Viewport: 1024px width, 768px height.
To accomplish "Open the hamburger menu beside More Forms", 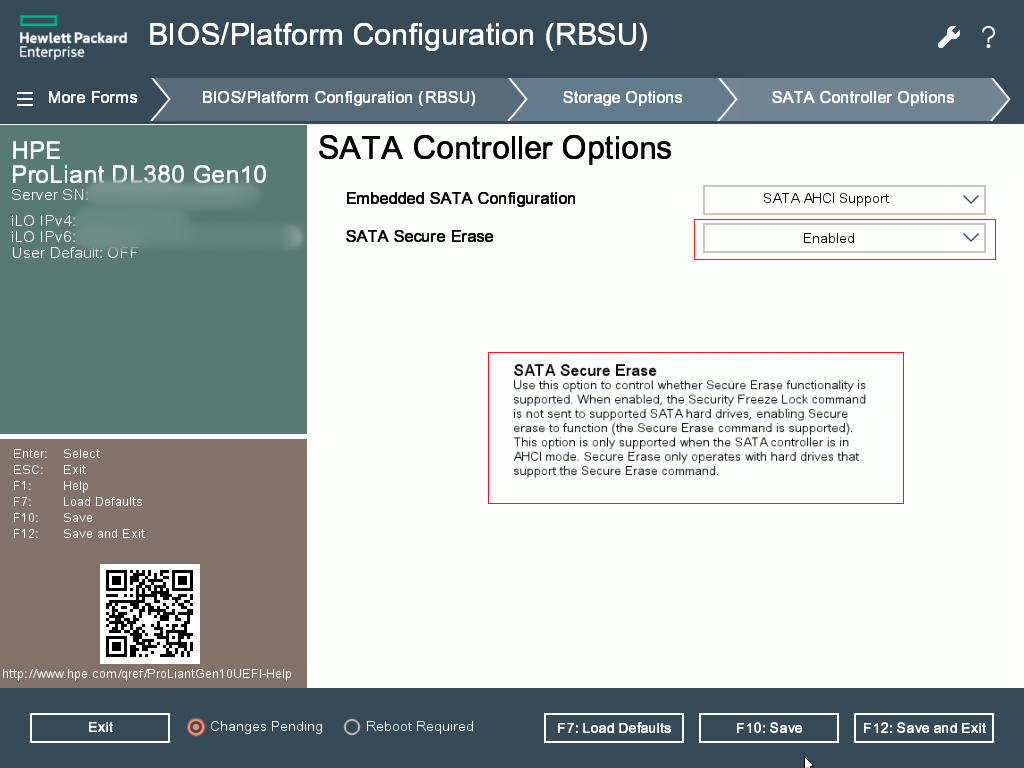I will click(x=24, y=97).
